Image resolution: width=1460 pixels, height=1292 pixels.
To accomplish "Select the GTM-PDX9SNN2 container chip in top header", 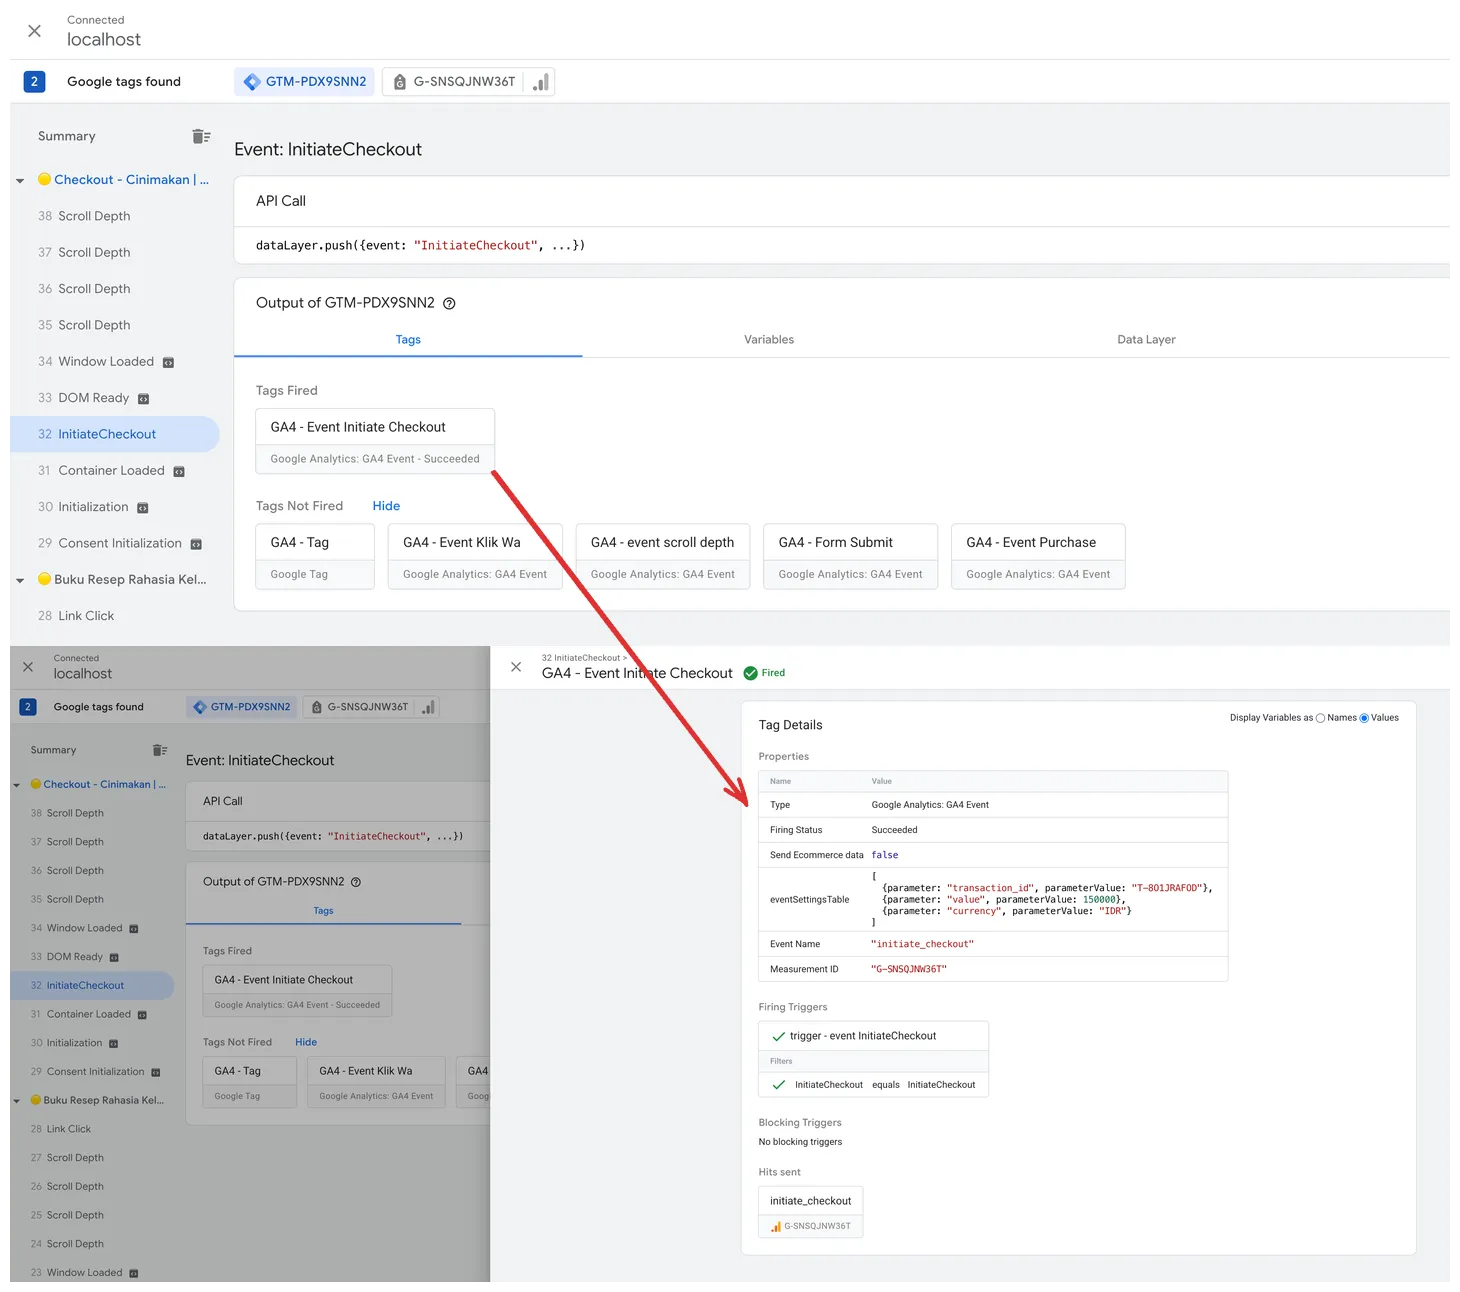I will coord(305,82).
